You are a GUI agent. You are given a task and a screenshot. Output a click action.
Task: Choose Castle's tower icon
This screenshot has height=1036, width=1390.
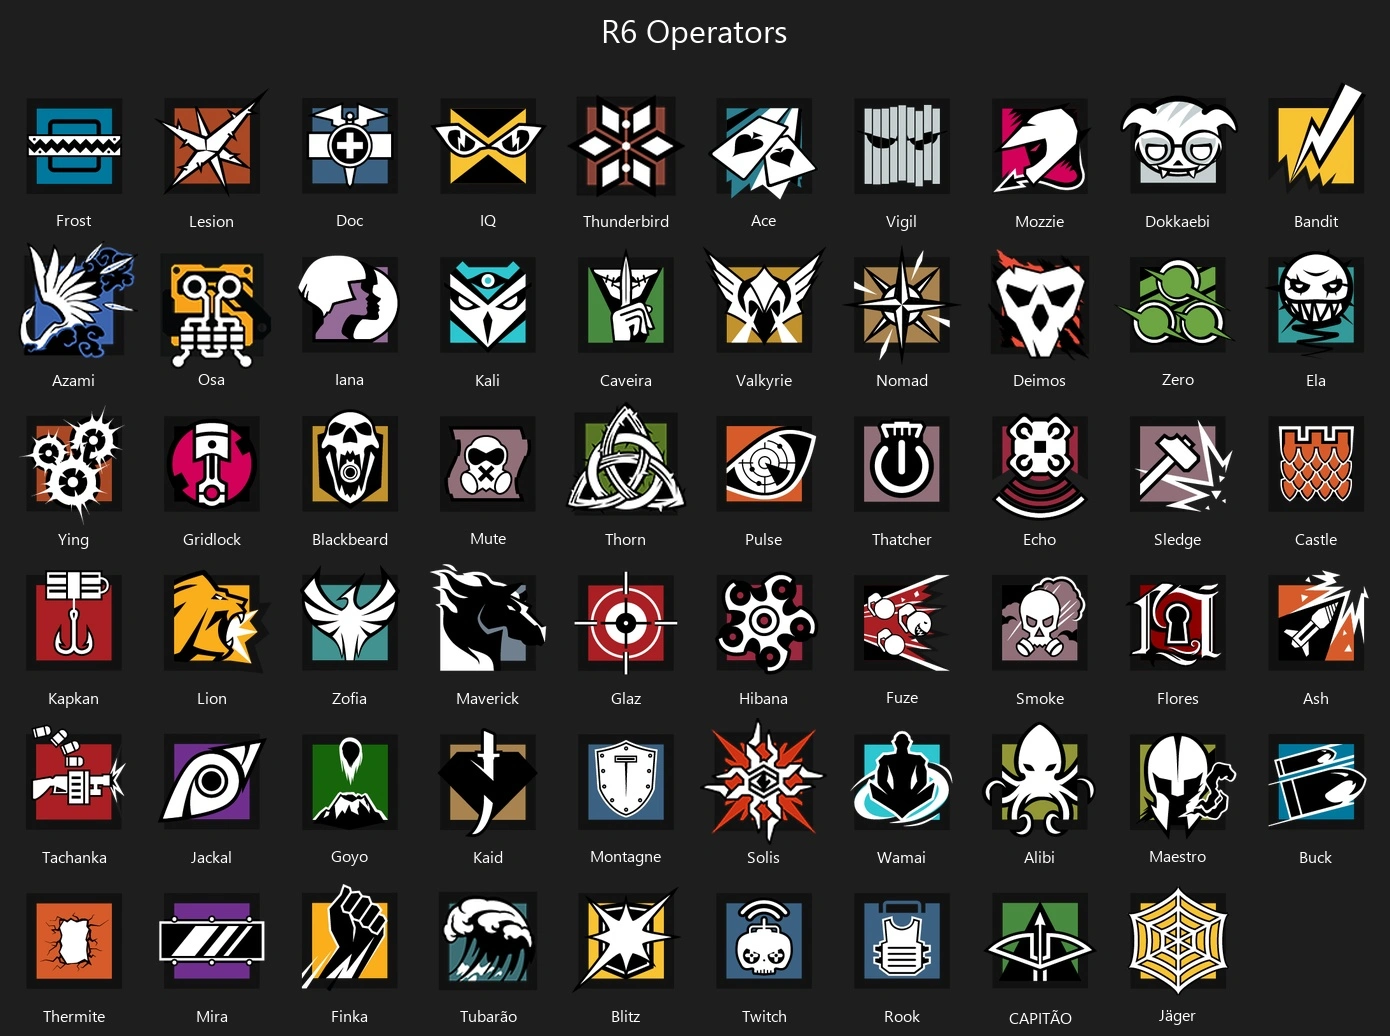[1316, 464]
